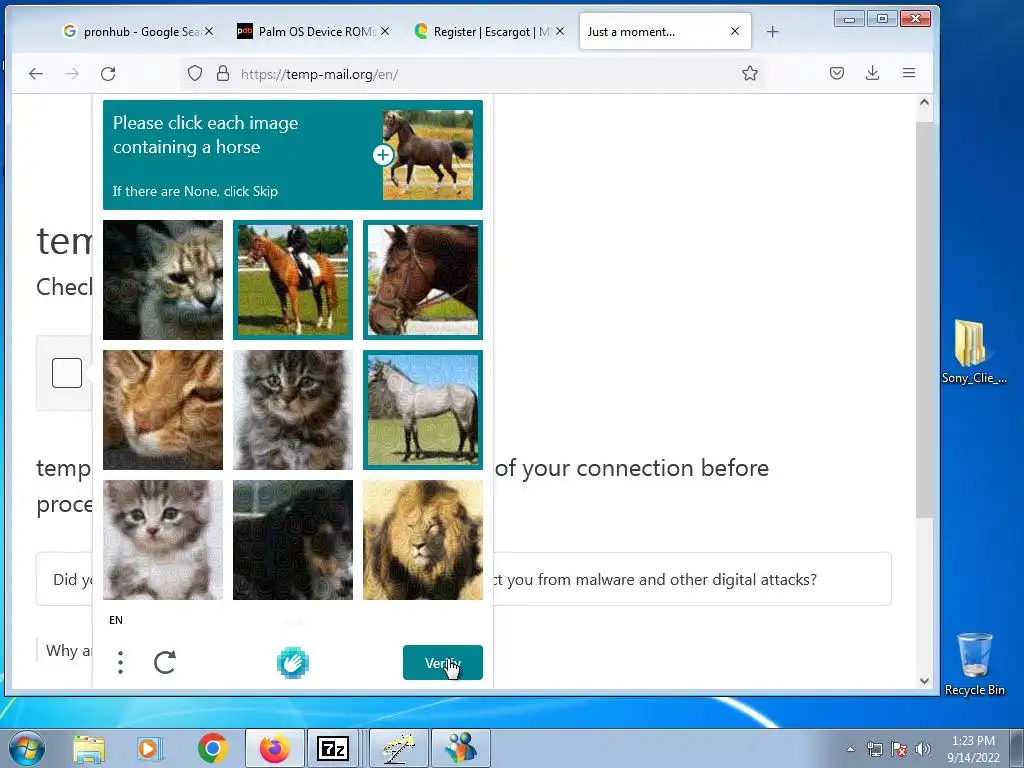The image size is (1024, 768).
Task: Refresh the captcha challenge
Action: pyautogui.click(x=165, y=662)
